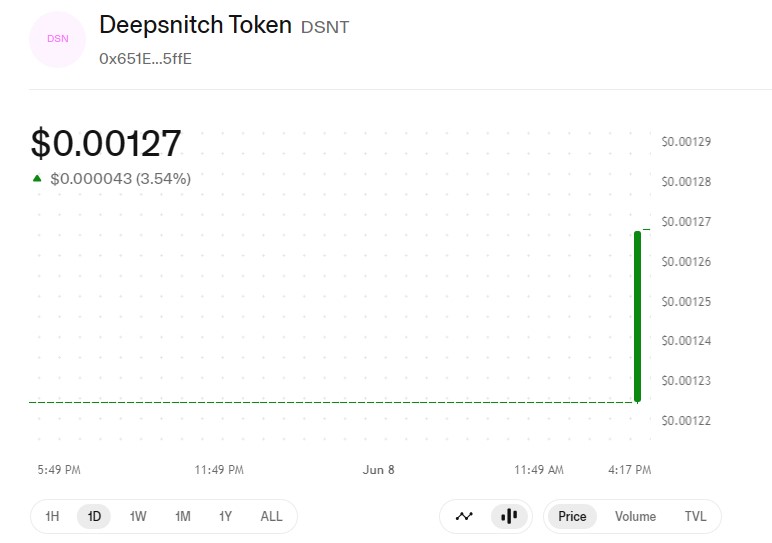Click the $0.00127 price display

[x=106, y=143]
